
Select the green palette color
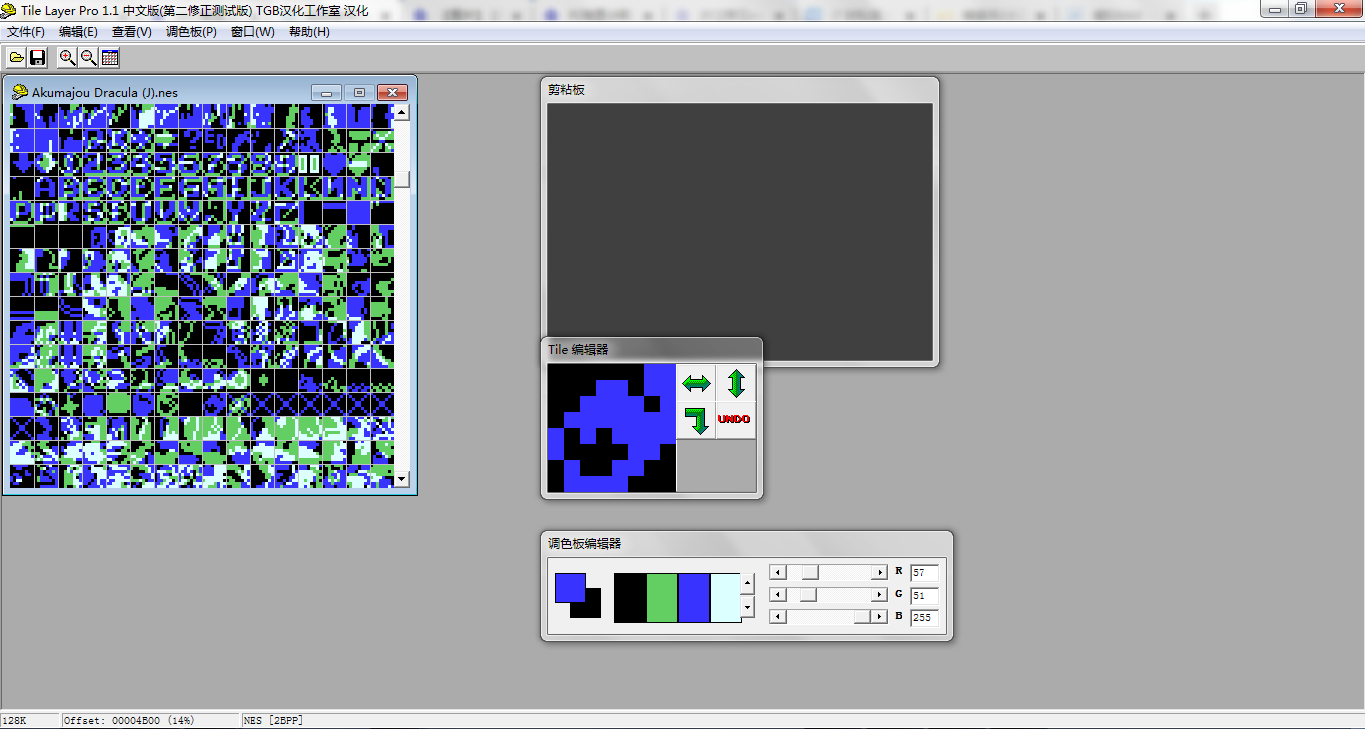click(x=662, y=597)
